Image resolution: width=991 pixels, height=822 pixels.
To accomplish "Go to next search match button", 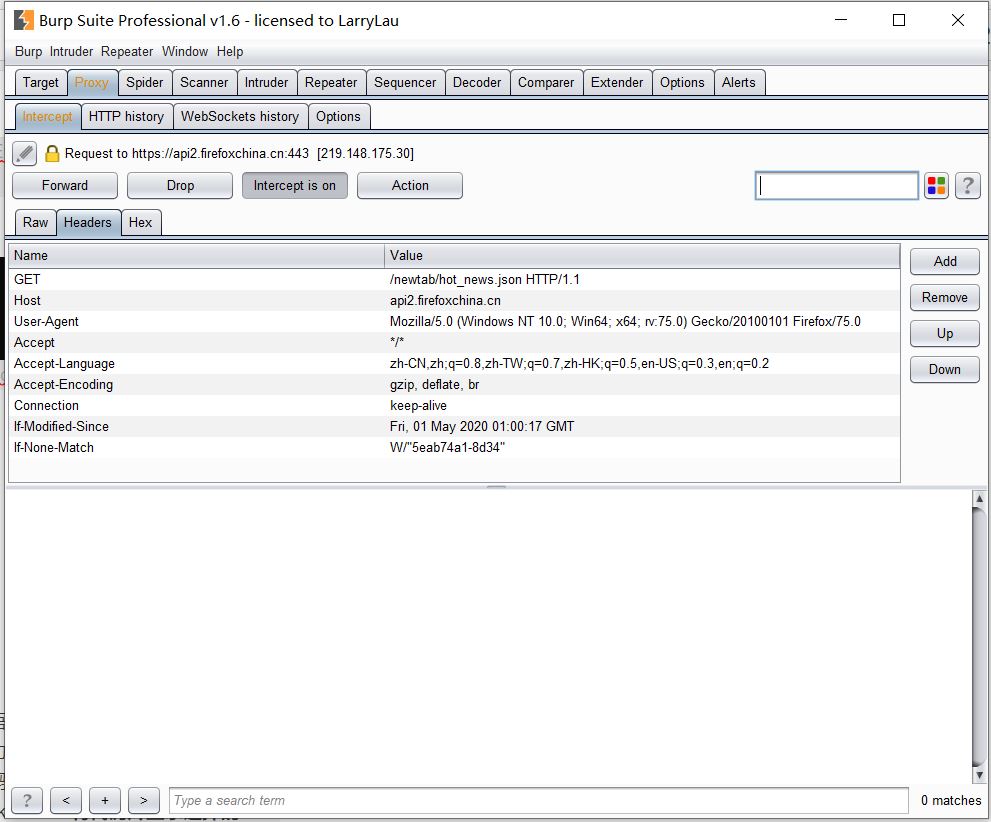I will coord(143,801).
